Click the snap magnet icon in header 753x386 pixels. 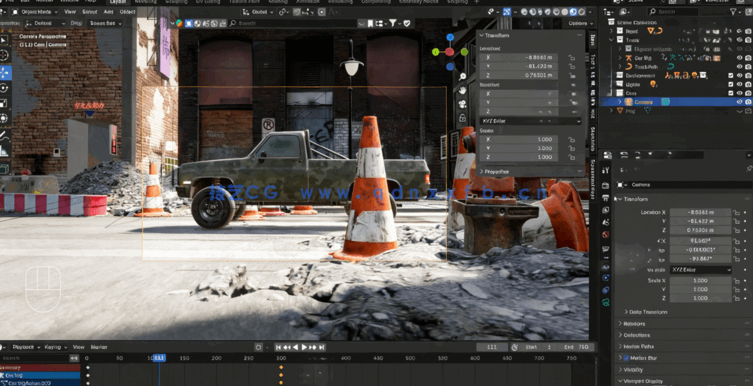pos(298,12)
